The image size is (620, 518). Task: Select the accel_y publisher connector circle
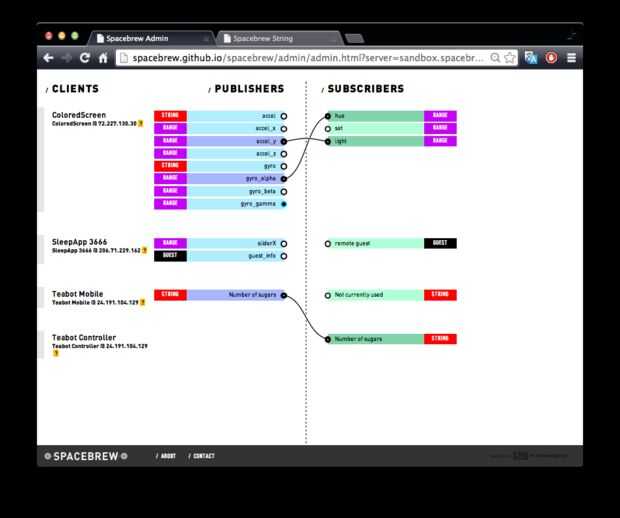point(284,141)
